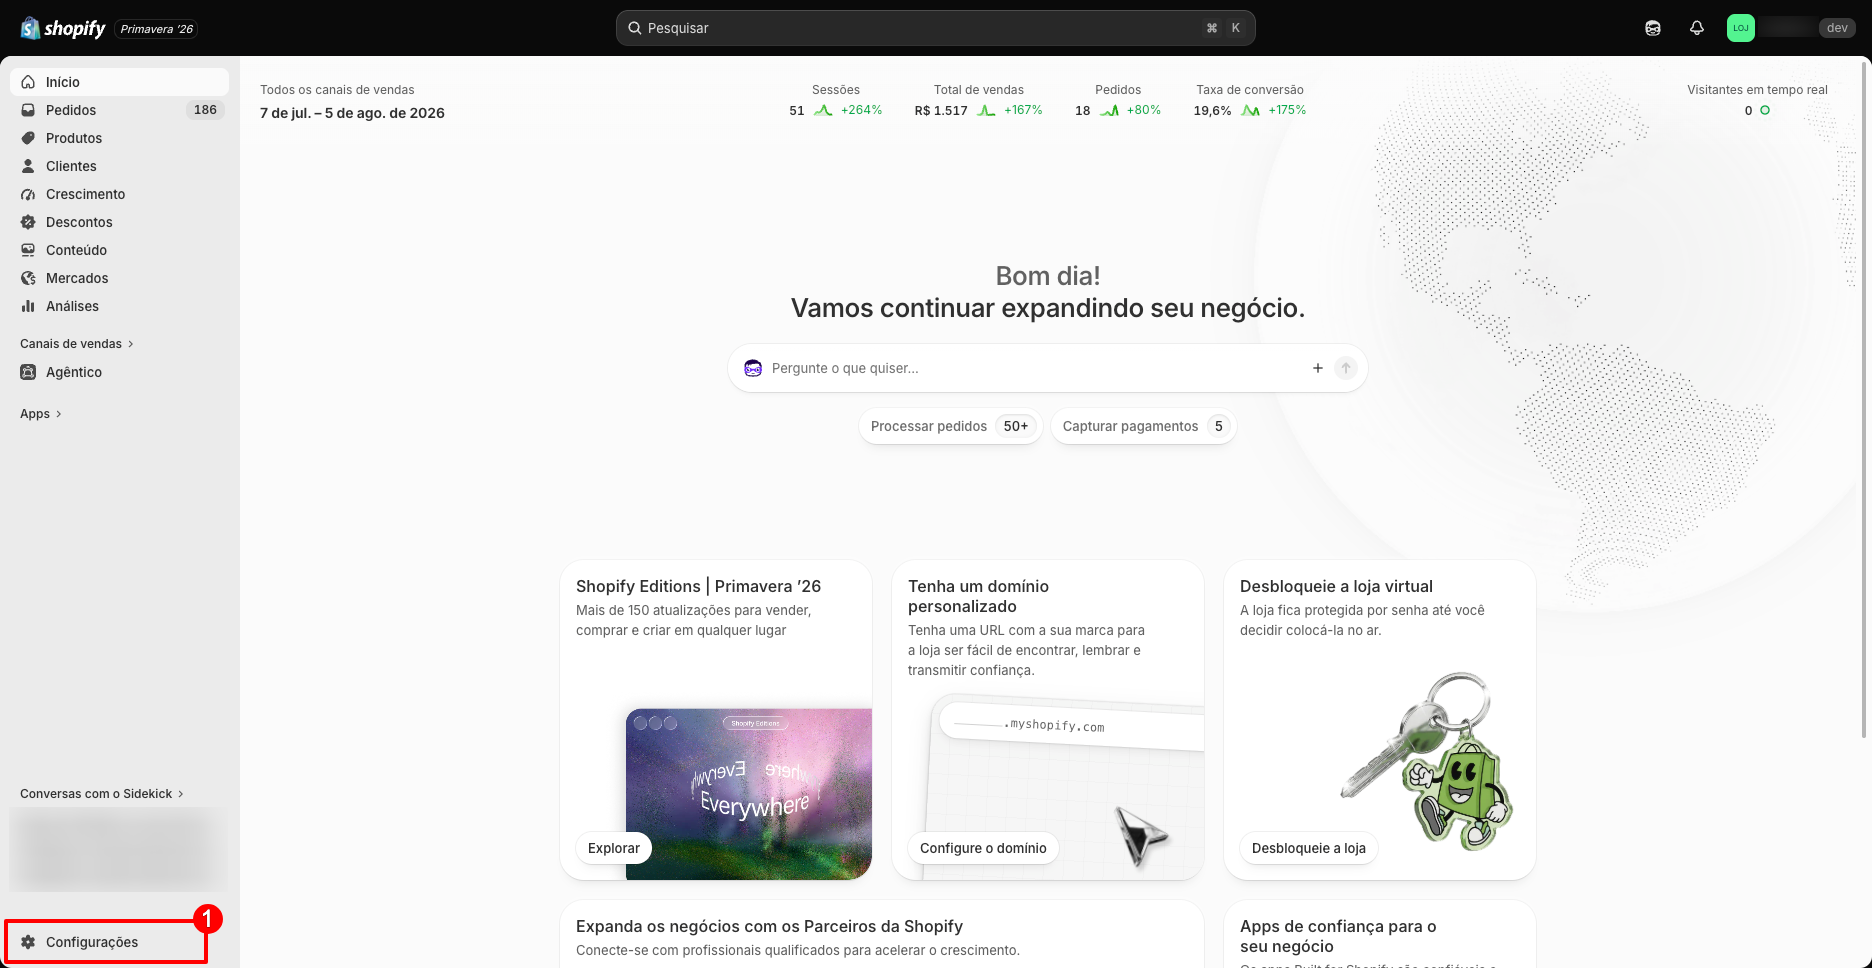The width and height of the screenshot is (1872, 968).
Task: Click the plus icon in the prompt box
Action: [x=1318, y=368]
